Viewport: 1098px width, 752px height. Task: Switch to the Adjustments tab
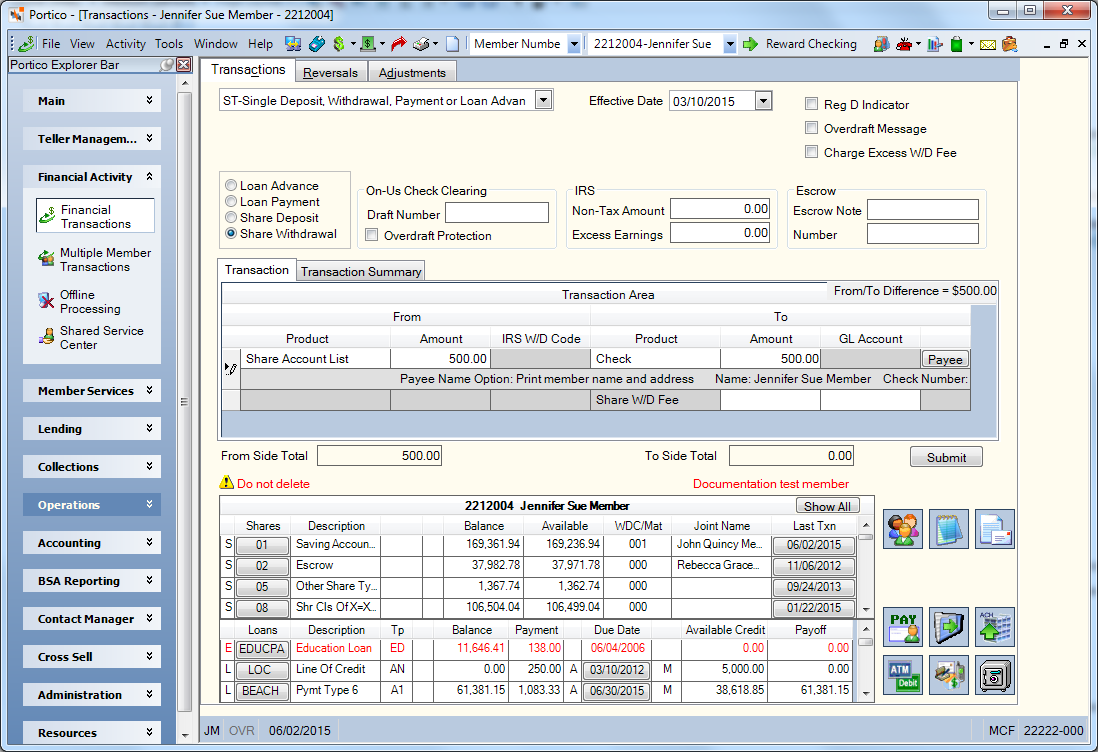(412, 72)
